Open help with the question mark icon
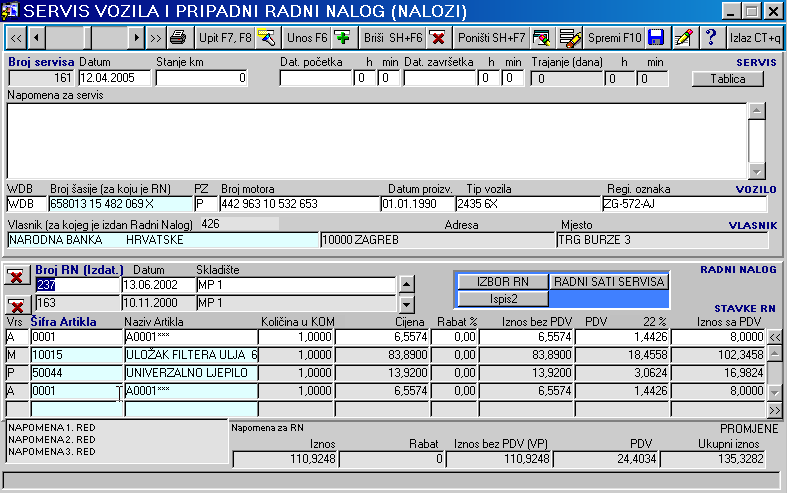This screenshot has height=493, width=787. [x=711, y=38]
